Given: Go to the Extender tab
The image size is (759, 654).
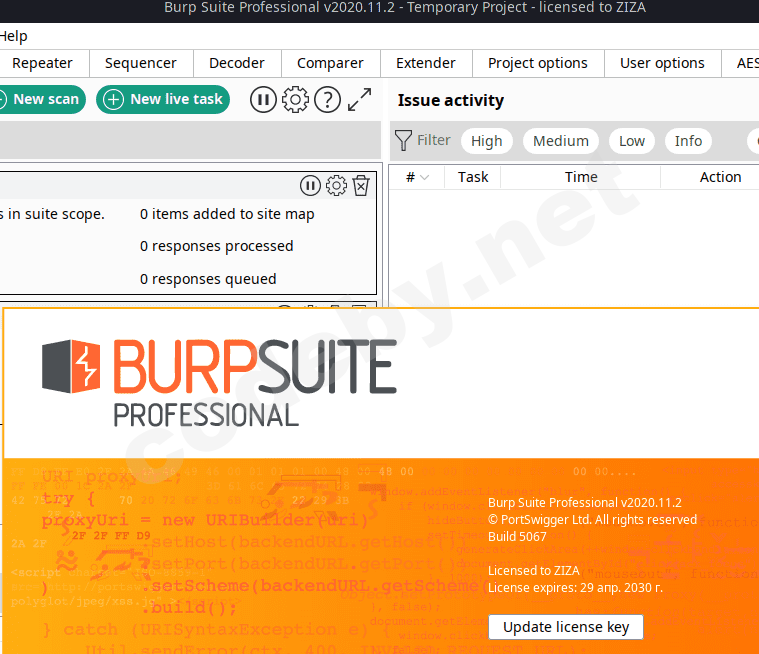Looking at the screenshot, I should coord(425,63).
